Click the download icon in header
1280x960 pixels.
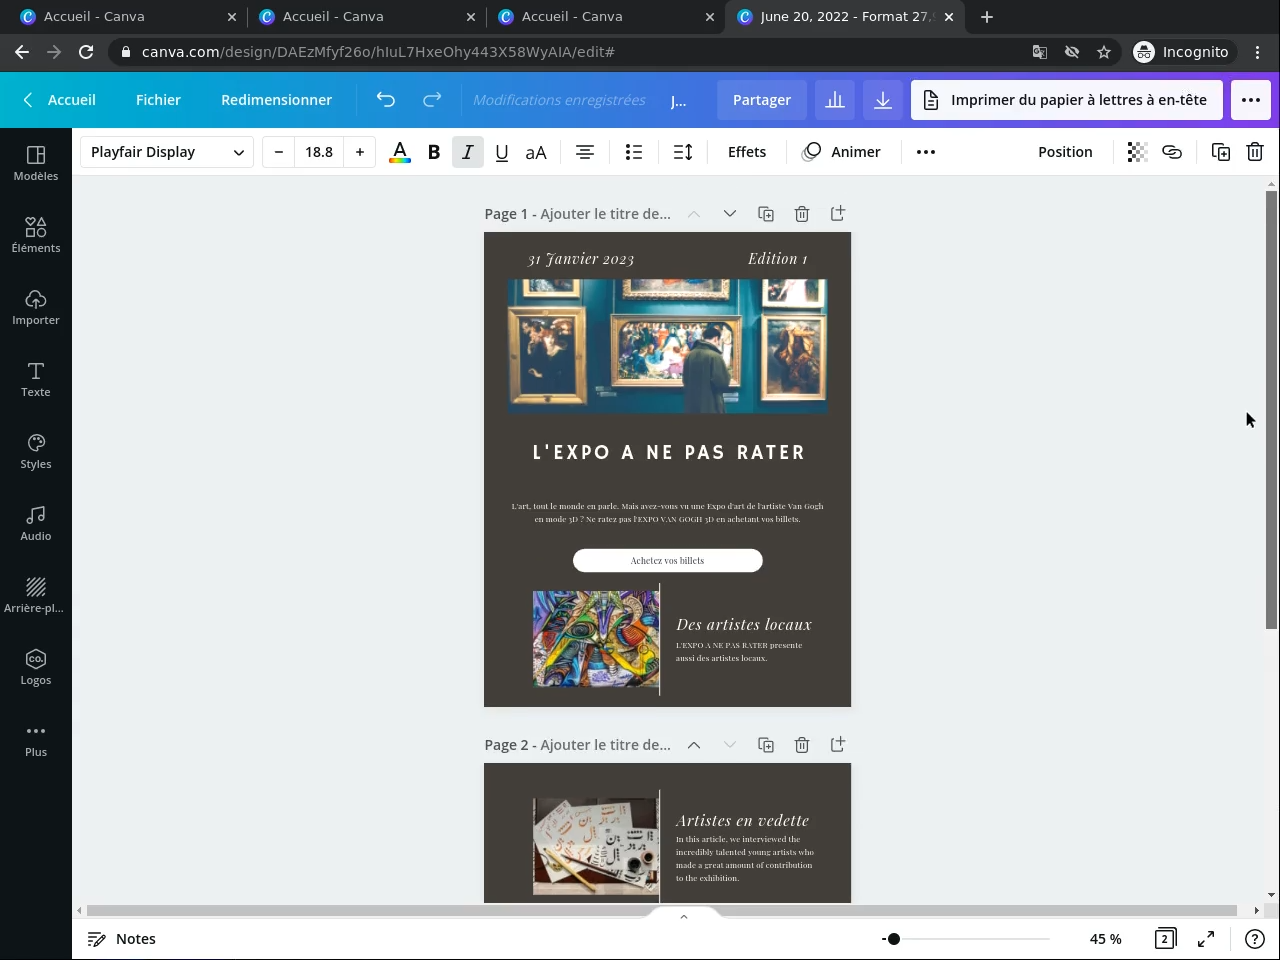point(883,100)
